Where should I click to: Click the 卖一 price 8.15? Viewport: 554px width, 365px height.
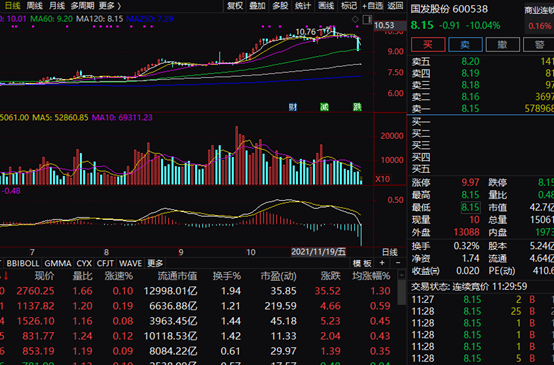[x=470, y=108]
